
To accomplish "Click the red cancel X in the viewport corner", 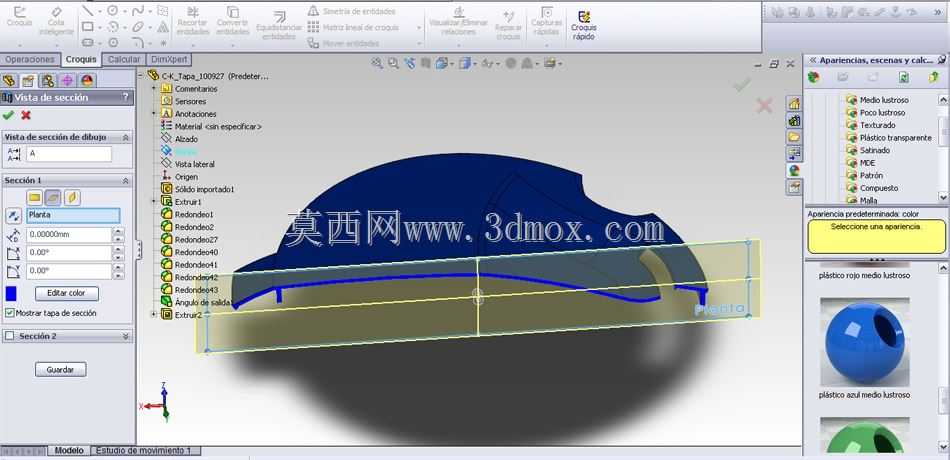I will (765, 106).
